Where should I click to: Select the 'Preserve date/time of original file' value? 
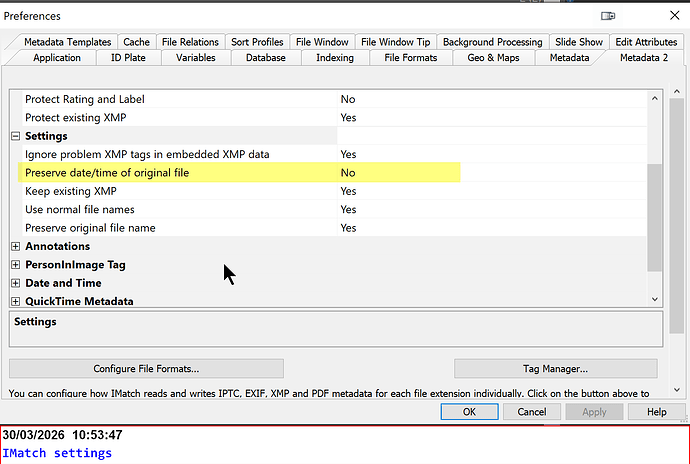pos(348,173)
